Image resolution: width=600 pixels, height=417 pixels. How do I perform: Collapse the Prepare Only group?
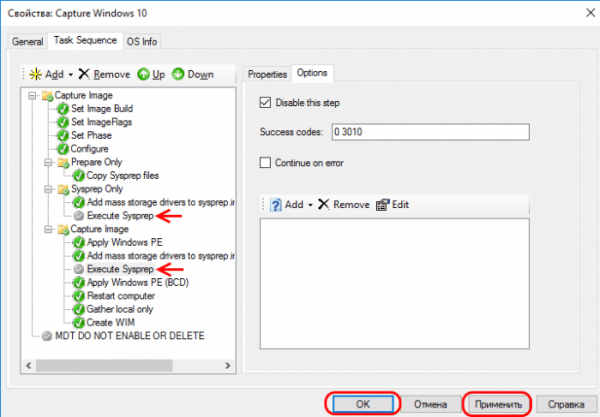tap(48, 163)
